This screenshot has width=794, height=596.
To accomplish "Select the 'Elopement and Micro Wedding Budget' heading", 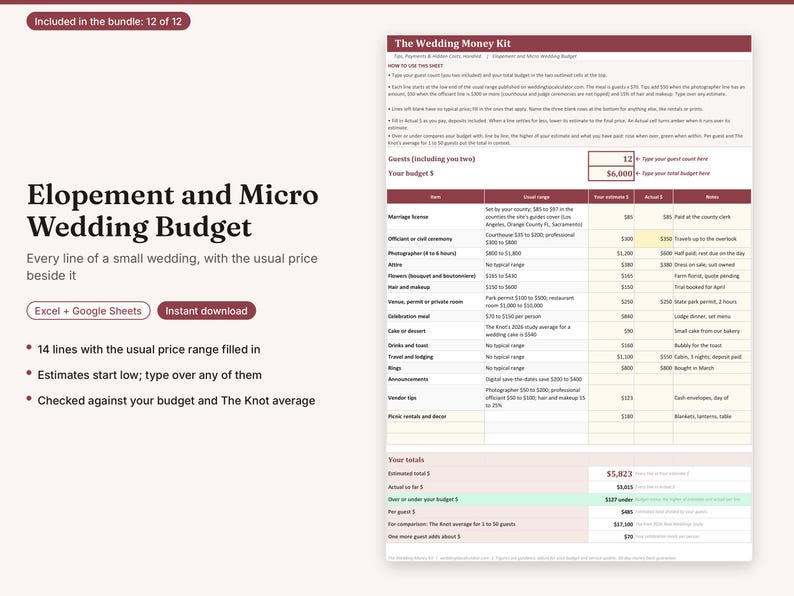I will [x=173, y=211].
